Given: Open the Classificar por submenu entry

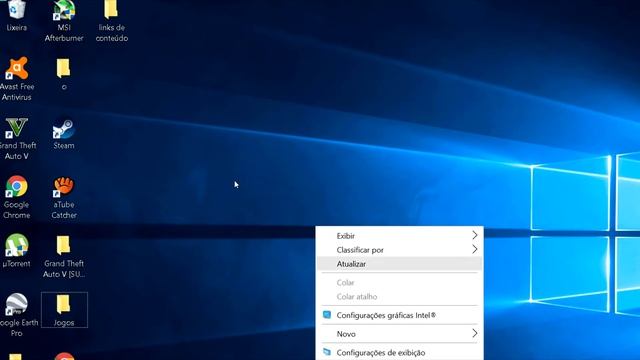Looking at the screenshot, I should (400, 250).
